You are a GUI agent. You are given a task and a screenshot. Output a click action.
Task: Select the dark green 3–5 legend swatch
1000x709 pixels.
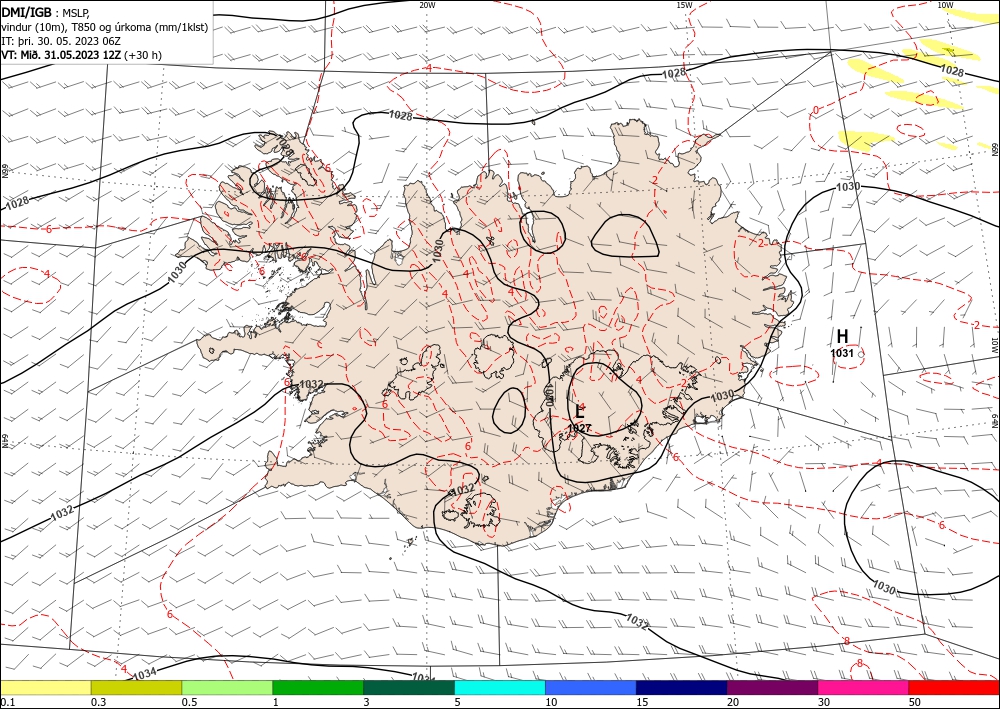pos(409,687)
